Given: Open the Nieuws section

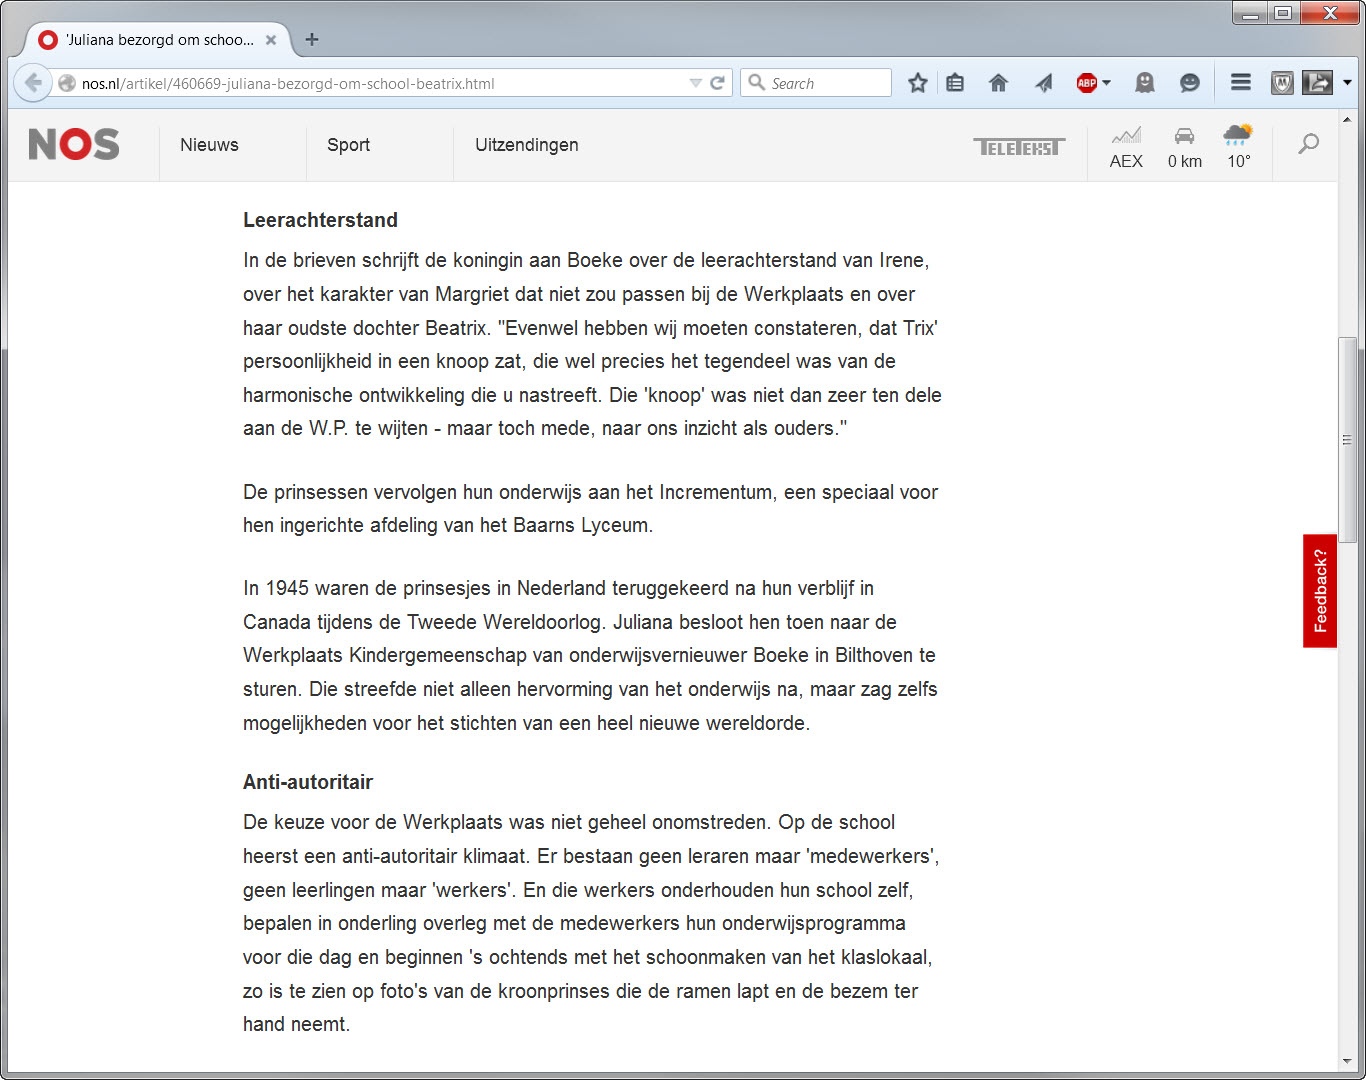Looking at the screenshot, I should pos(209,145).
